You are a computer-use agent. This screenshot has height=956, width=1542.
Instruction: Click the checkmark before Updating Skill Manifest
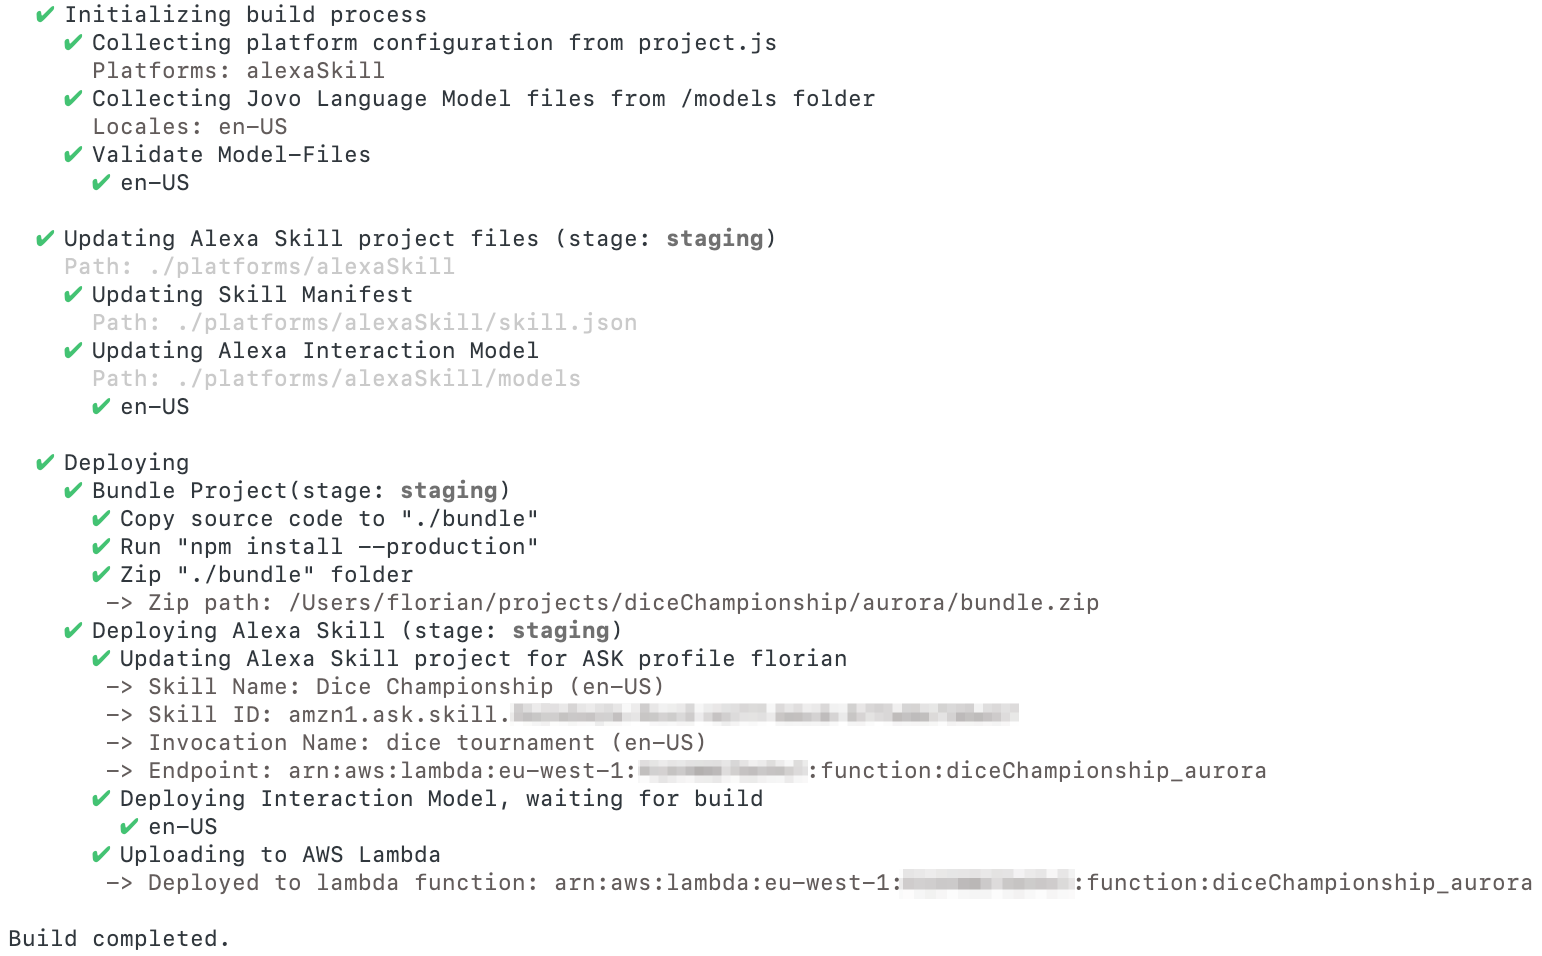[72, 295]
